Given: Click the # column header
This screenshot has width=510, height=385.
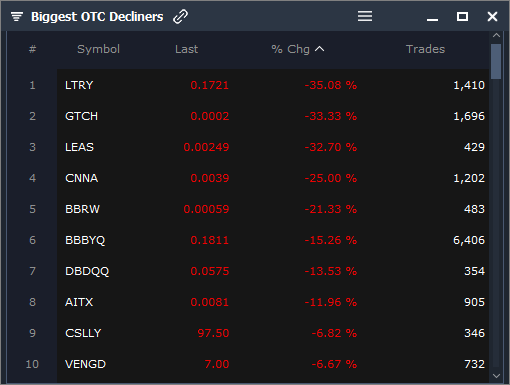Looking at the screenshot, I should pos(32,49).
